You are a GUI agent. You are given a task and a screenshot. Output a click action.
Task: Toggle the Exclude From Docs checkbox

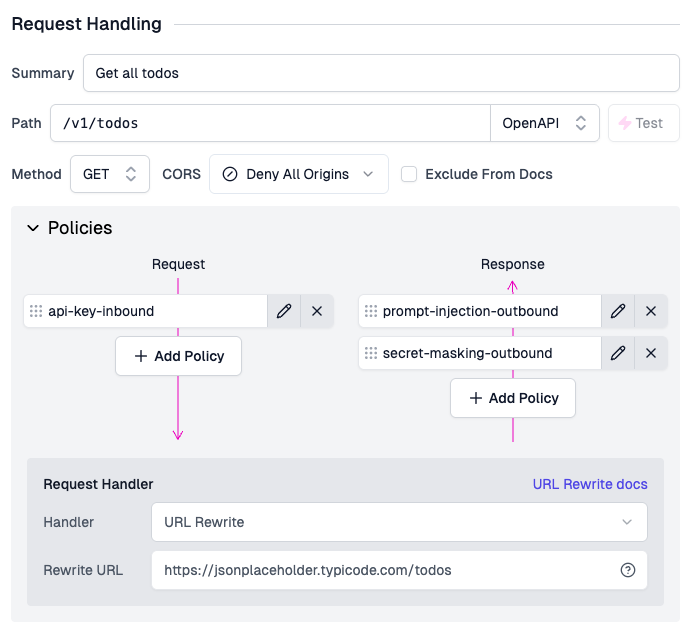click(x=409, y=174)
